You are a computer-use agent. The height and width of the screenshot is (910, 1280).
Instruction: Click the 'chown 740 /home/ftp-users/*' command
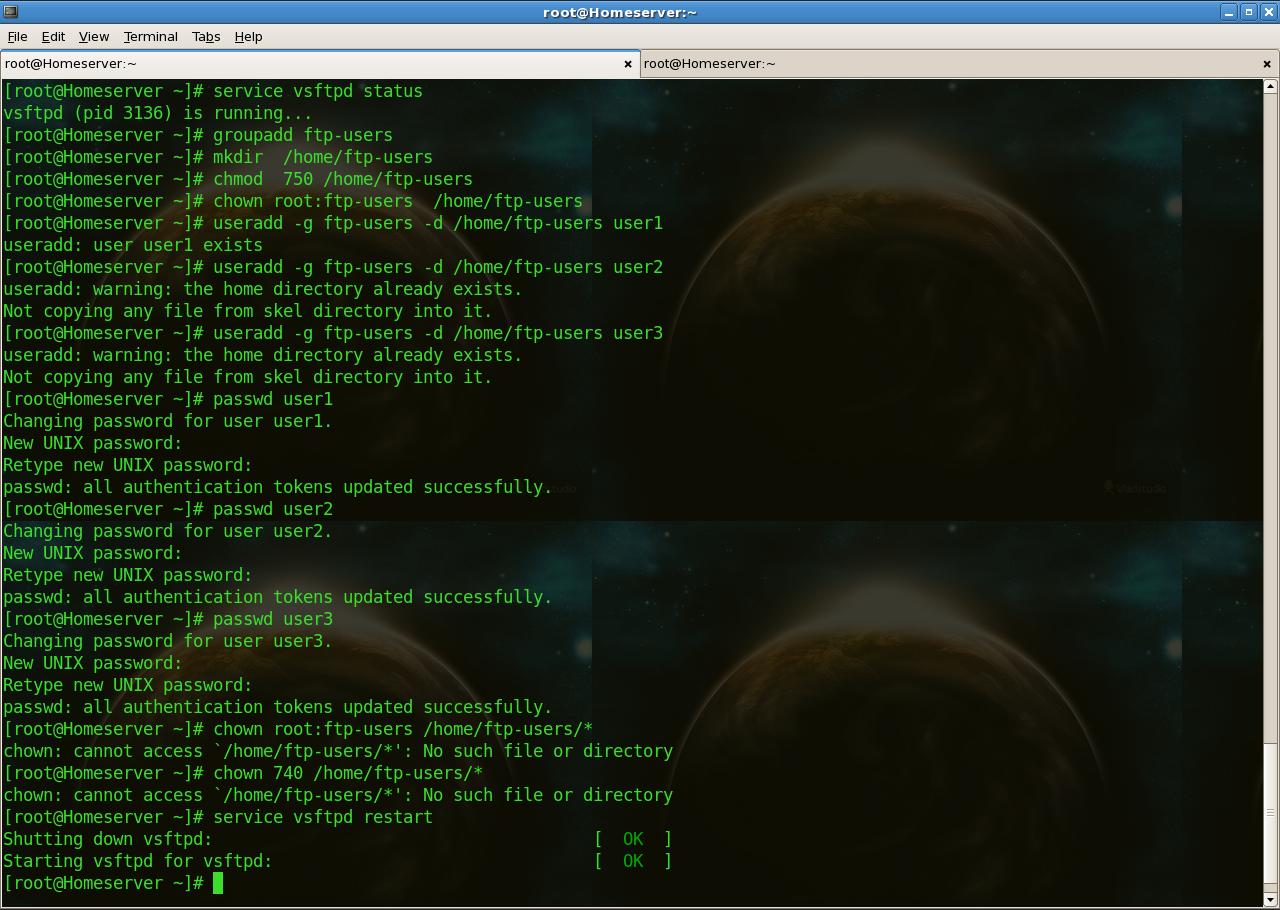pyautogui.click(x=348, y=773)
